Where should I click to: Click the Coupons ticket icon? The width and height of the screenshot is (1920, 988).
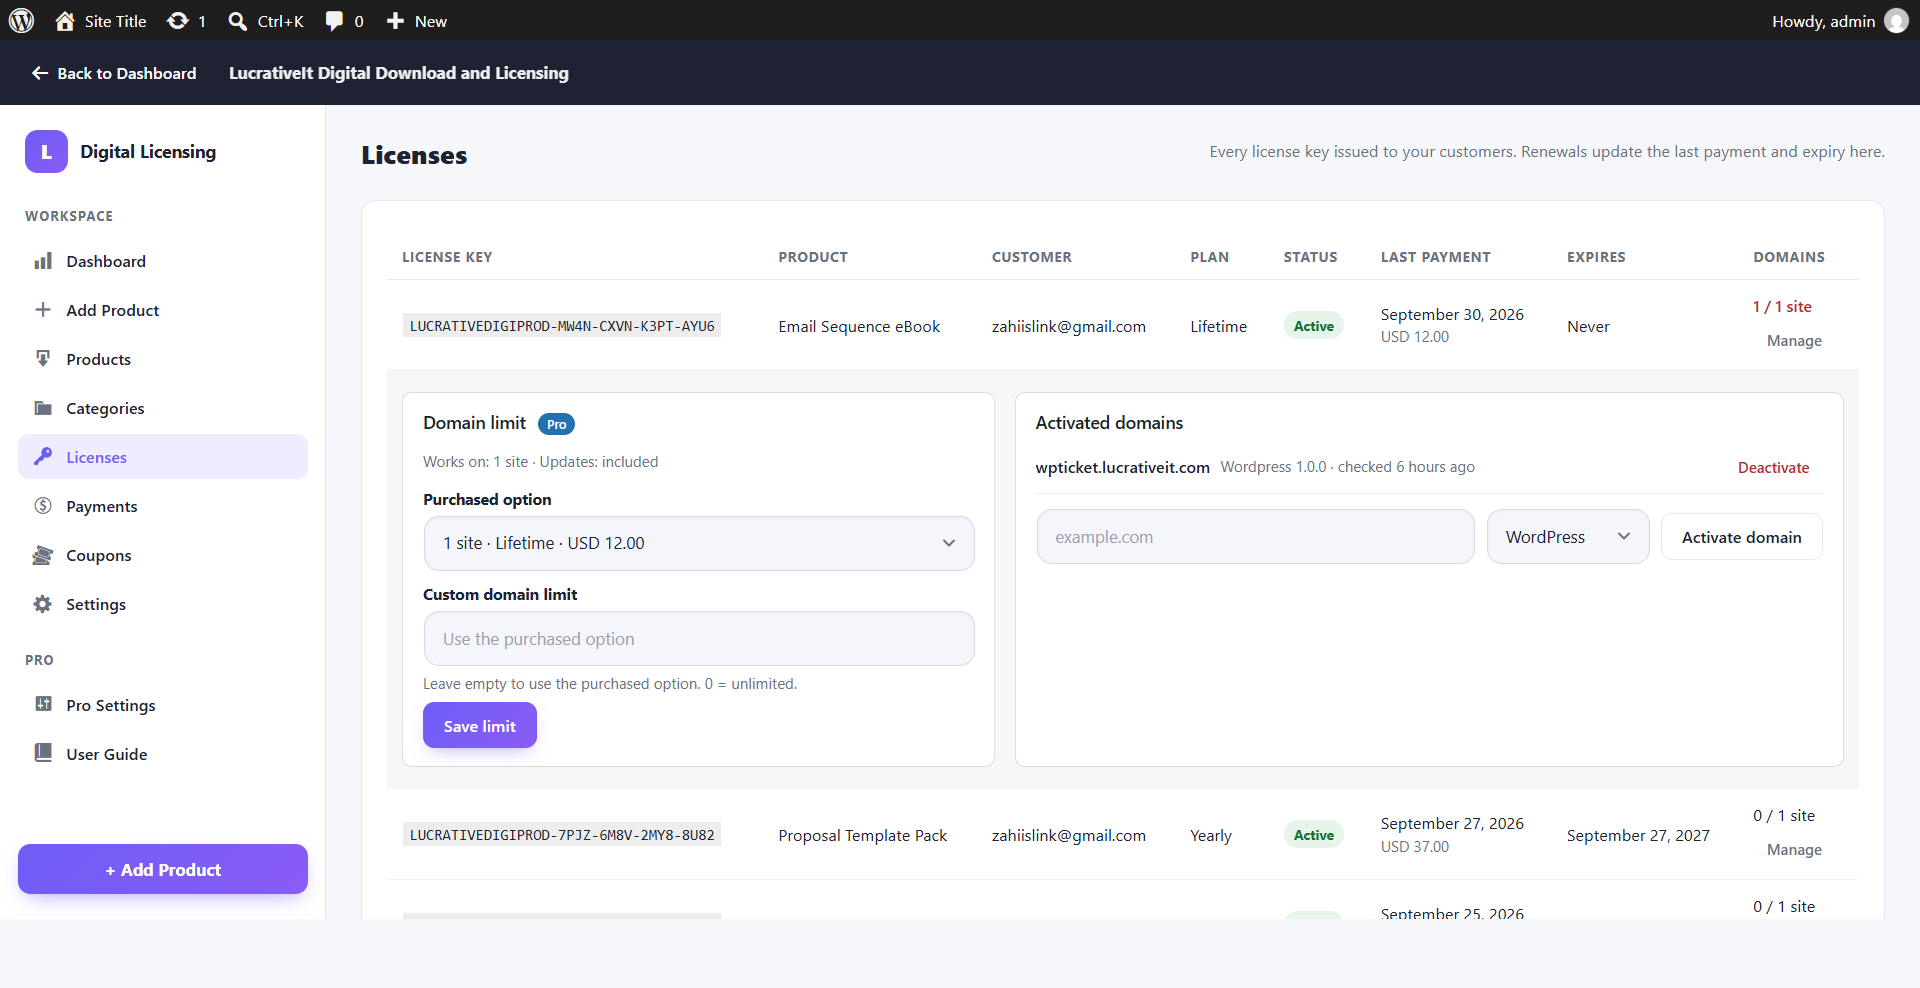(43, 555)
